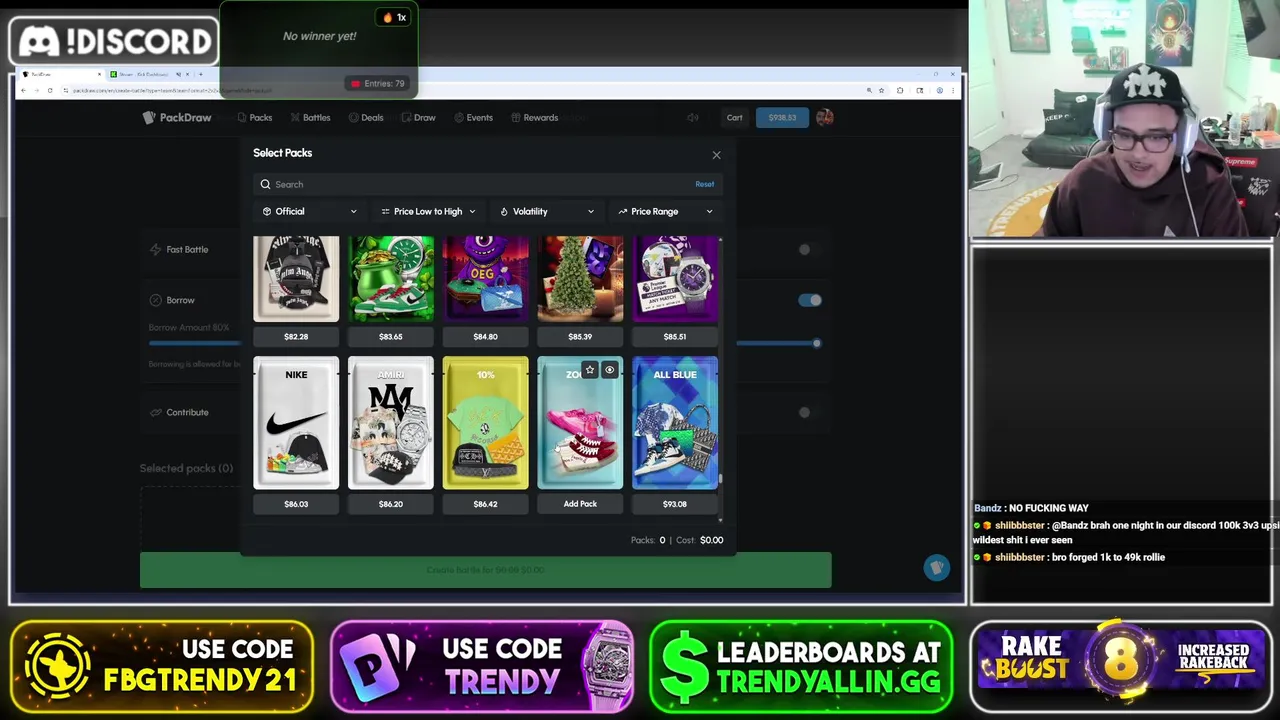Open the browser profile icon
The image size is (1280, 720).
[x=939, y=90]
